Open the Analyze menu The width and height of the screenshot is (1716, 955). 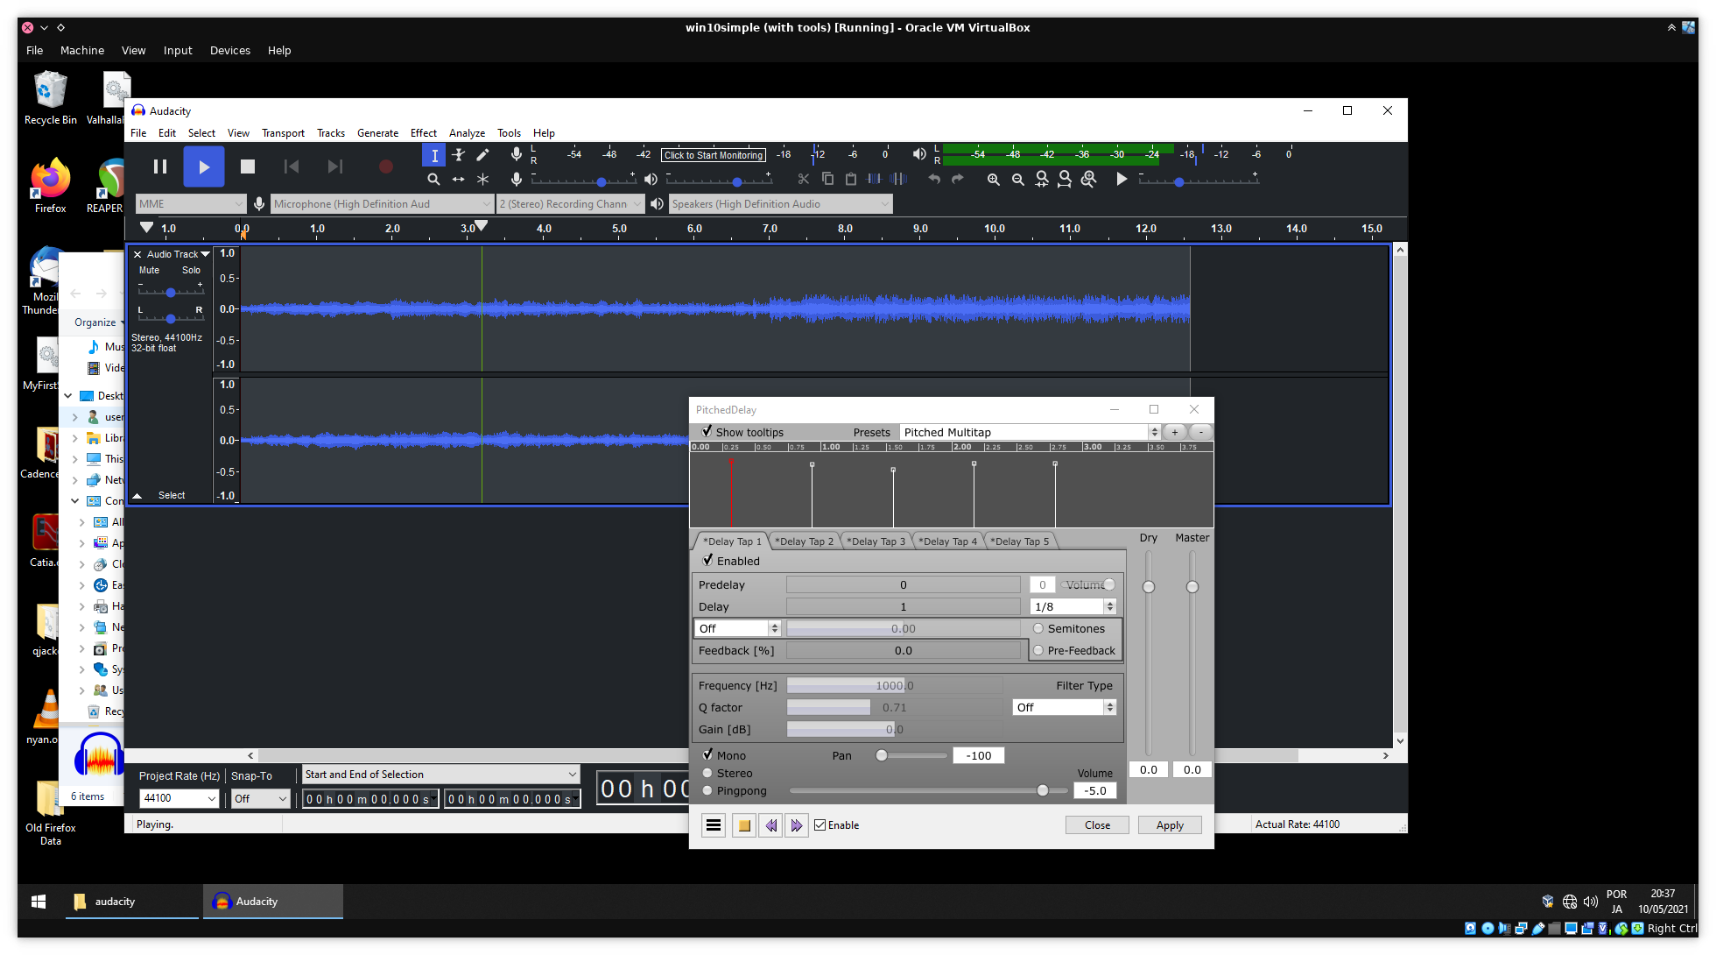point(467,133)
